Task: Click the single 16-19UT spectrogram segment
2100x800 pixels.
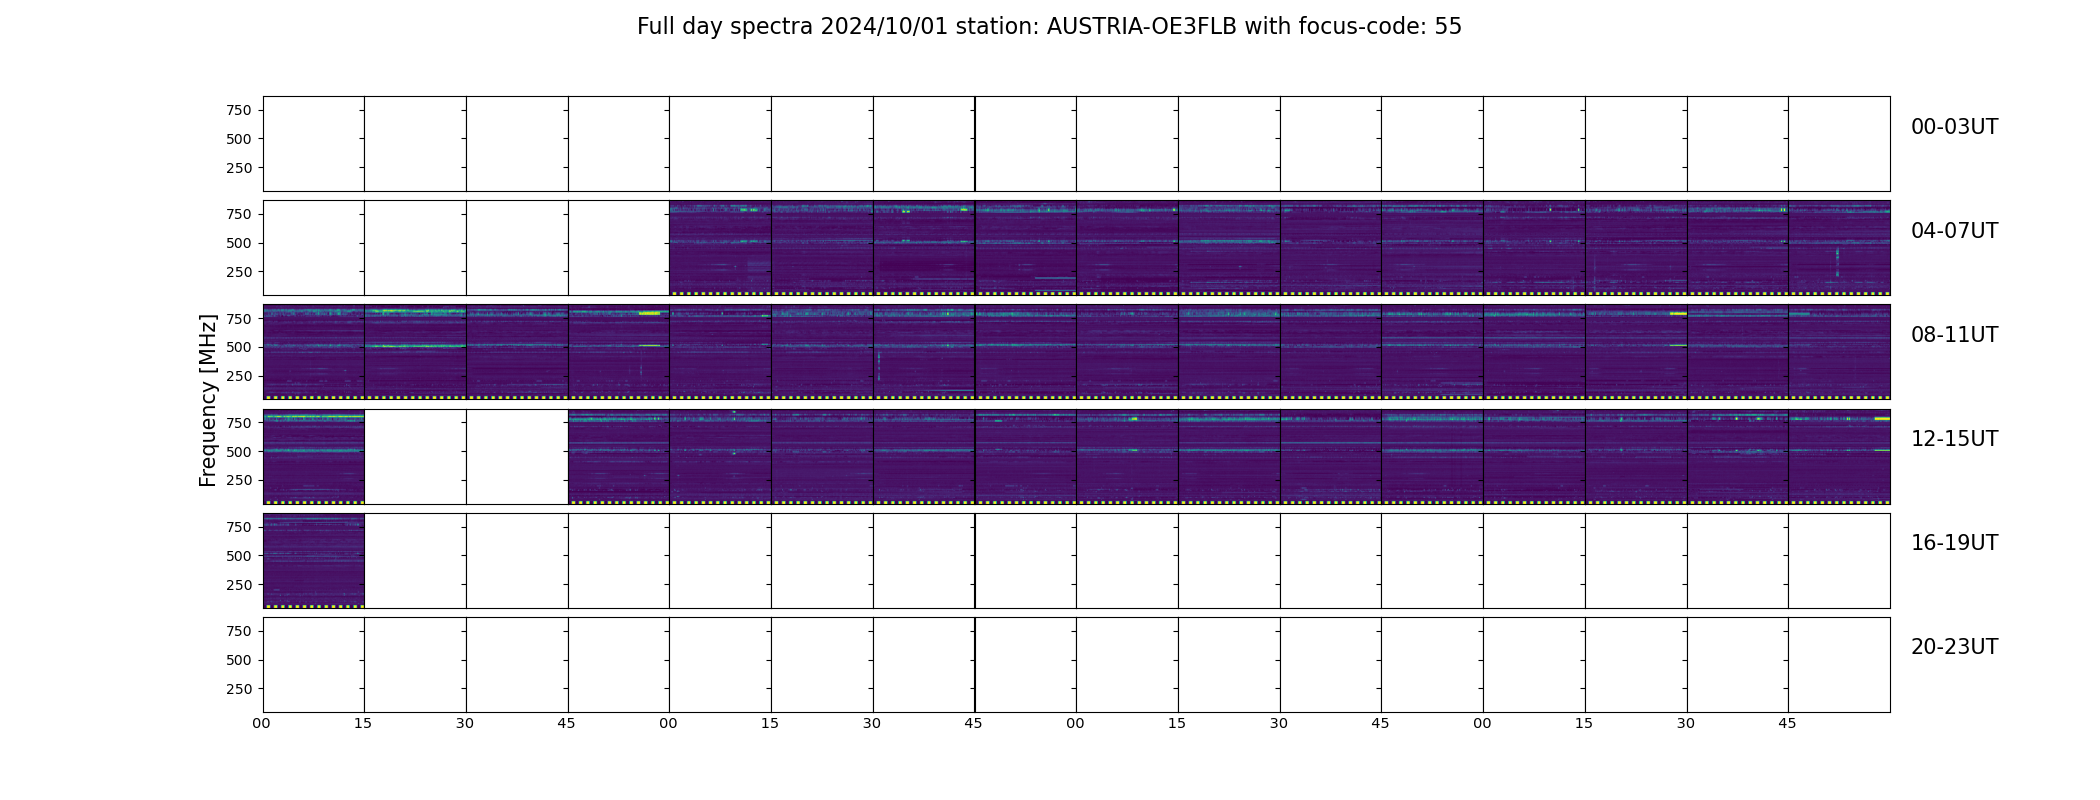Action: pos(313,560)
